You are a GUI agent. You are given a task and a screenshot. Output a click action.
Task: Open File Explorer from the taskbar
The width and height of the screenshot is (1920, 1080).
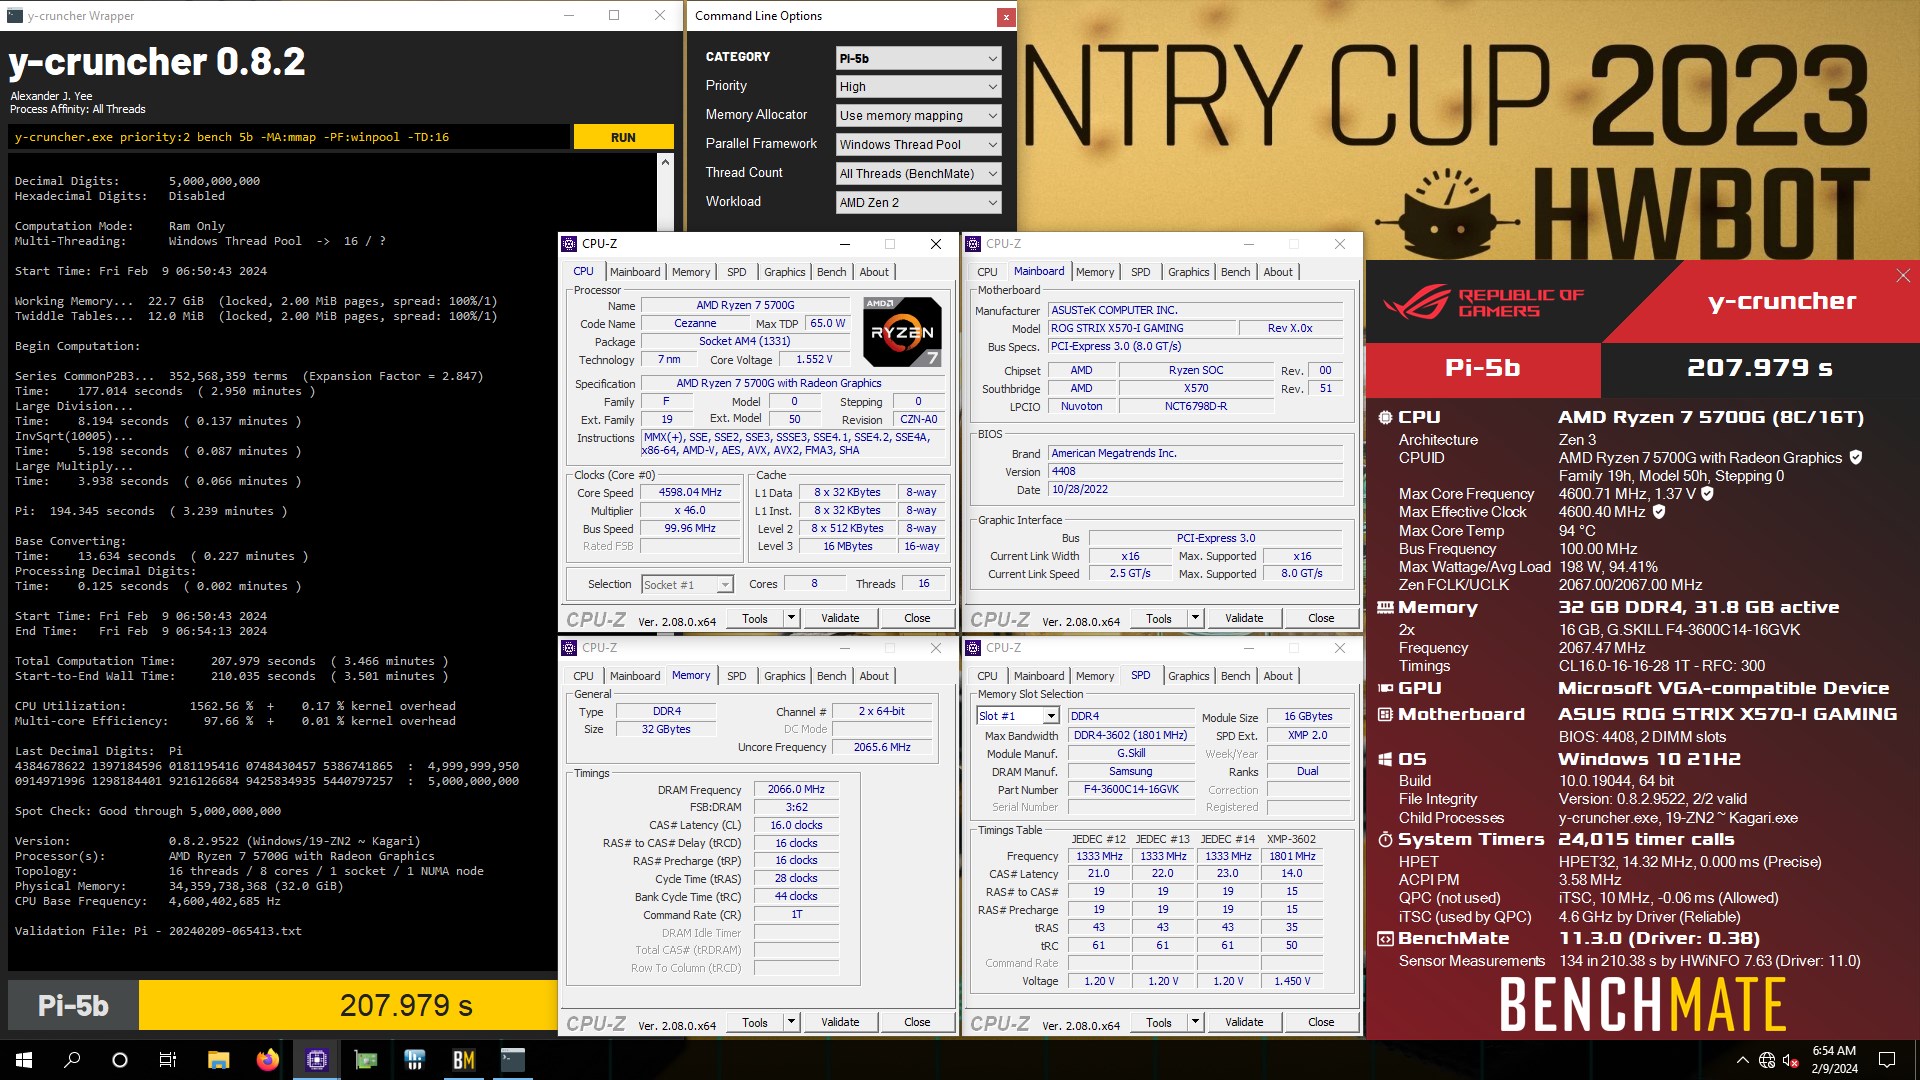pos(218,1060)
